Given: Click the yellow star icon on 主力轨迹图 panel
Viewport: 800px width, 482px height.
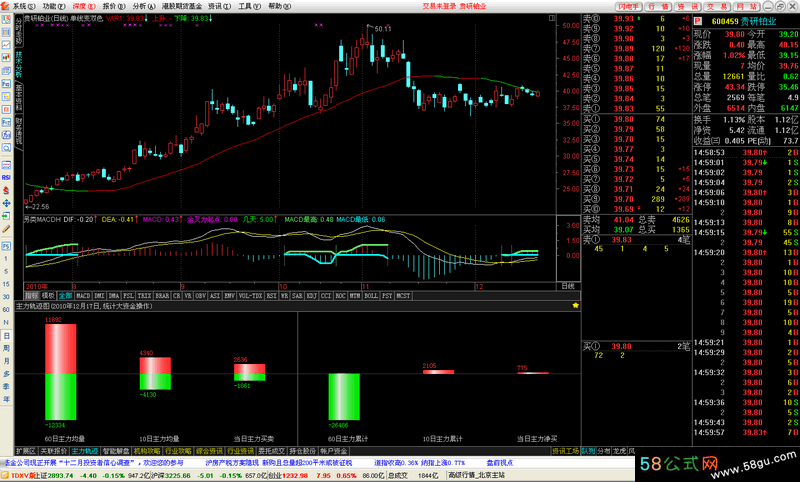Looking at the screenshot, I should (576, 306).
